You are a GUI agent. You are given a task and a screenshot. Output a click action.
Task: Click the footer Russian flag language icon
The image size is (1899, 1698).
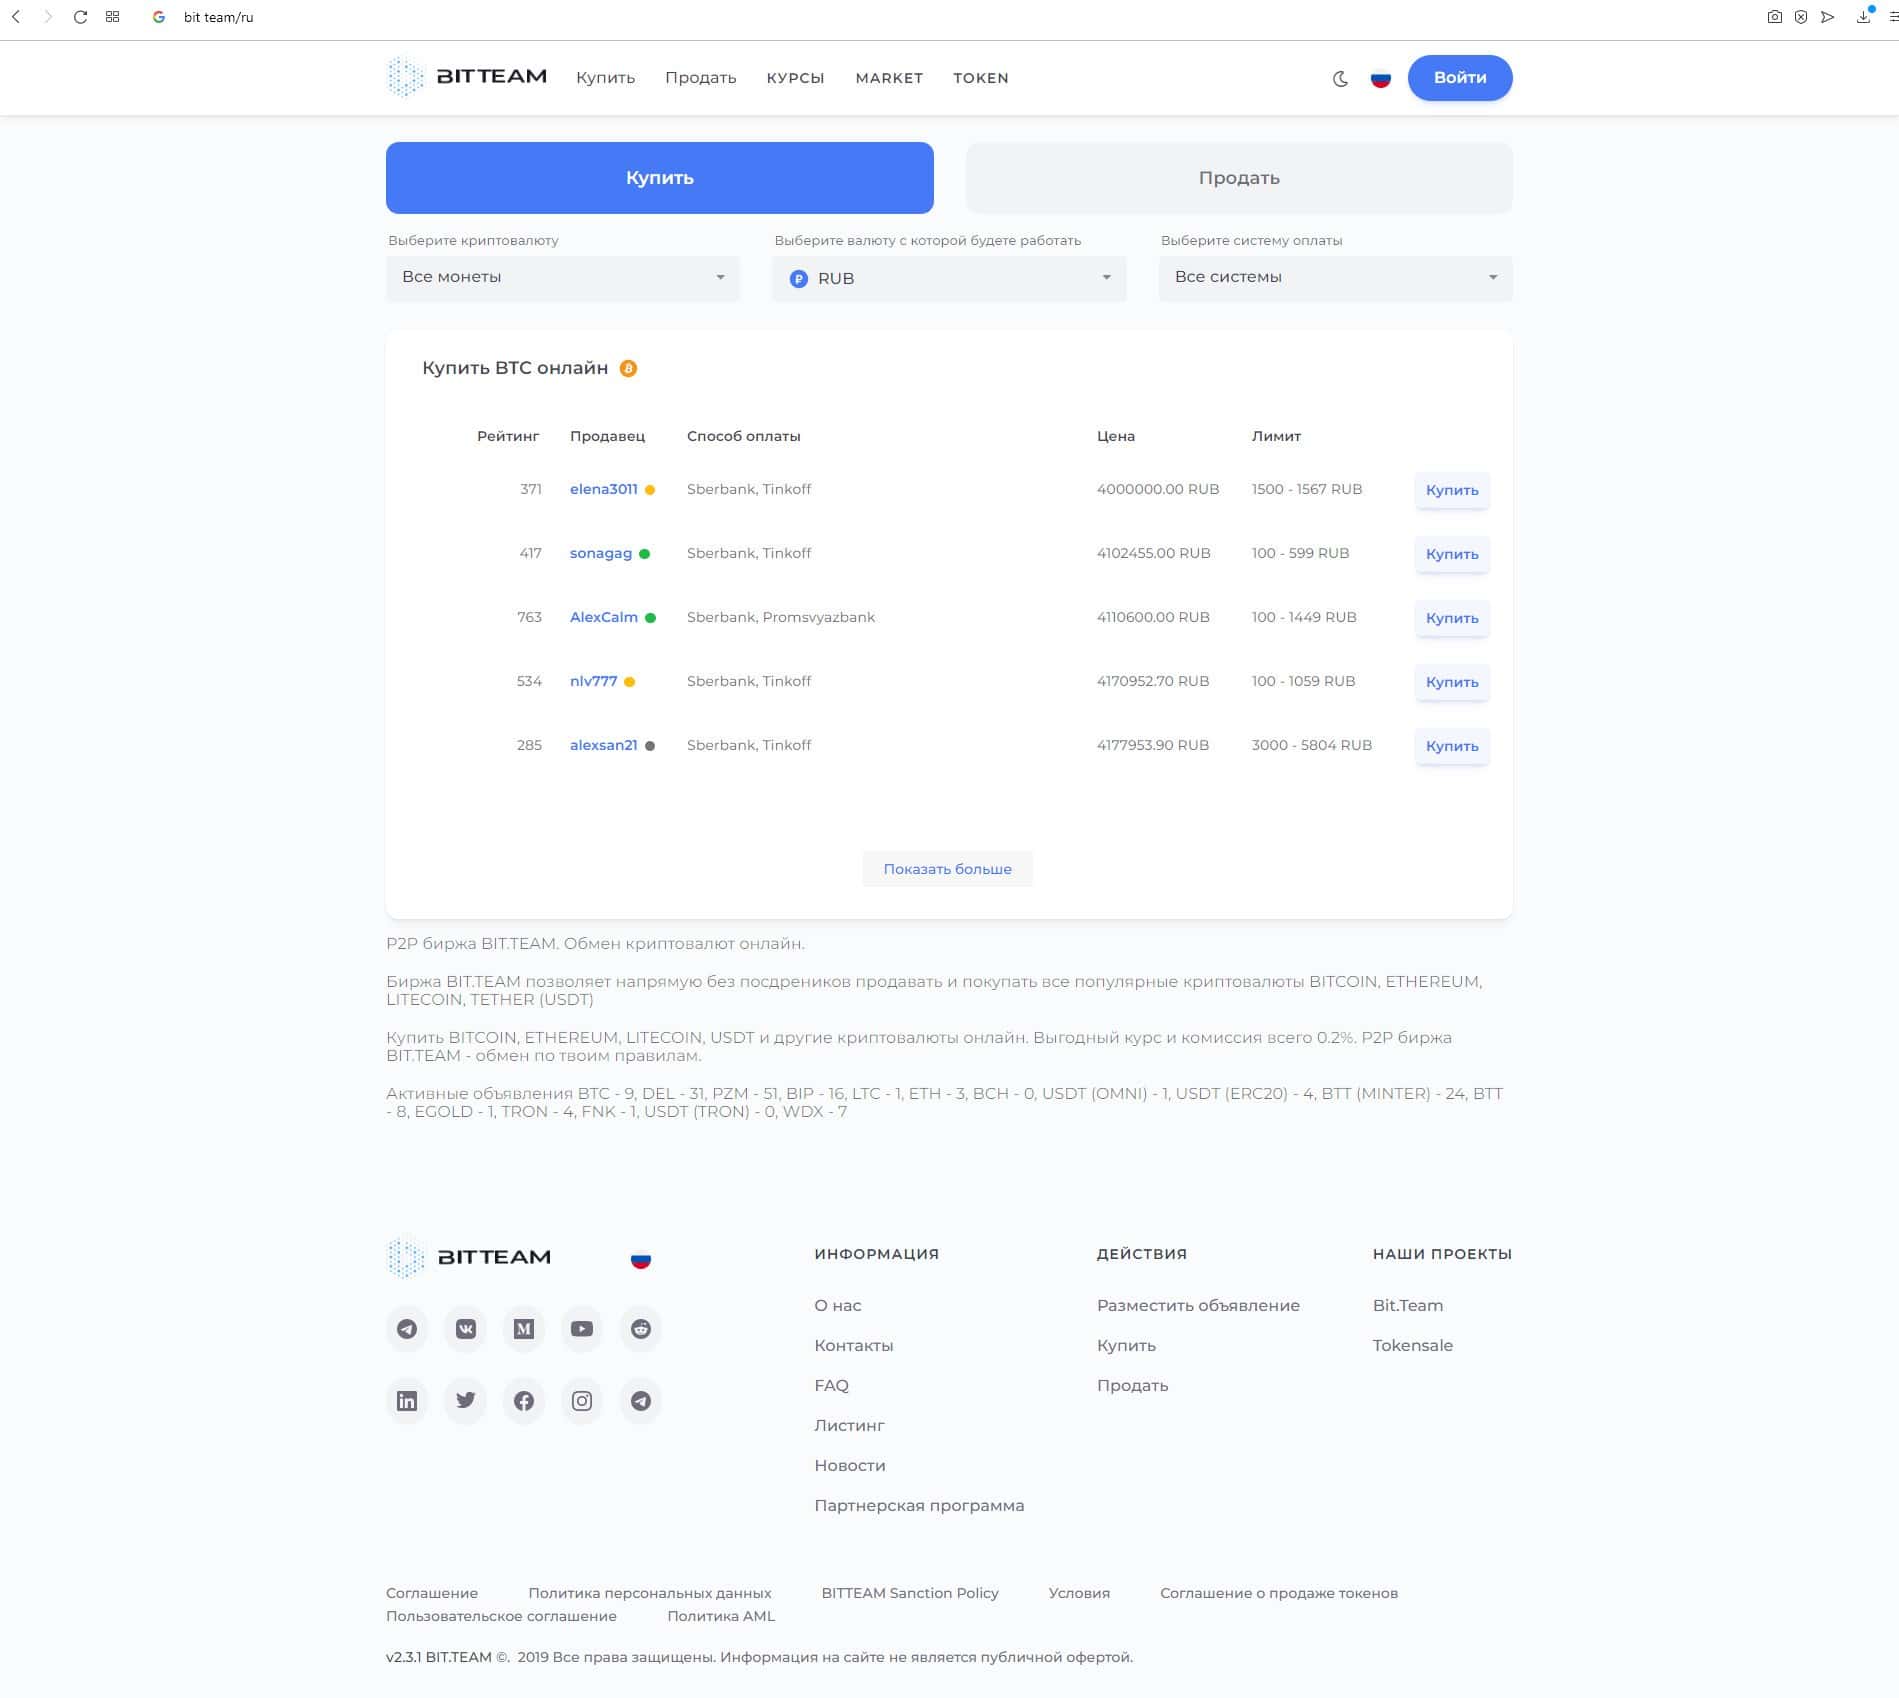point(641,1260)
